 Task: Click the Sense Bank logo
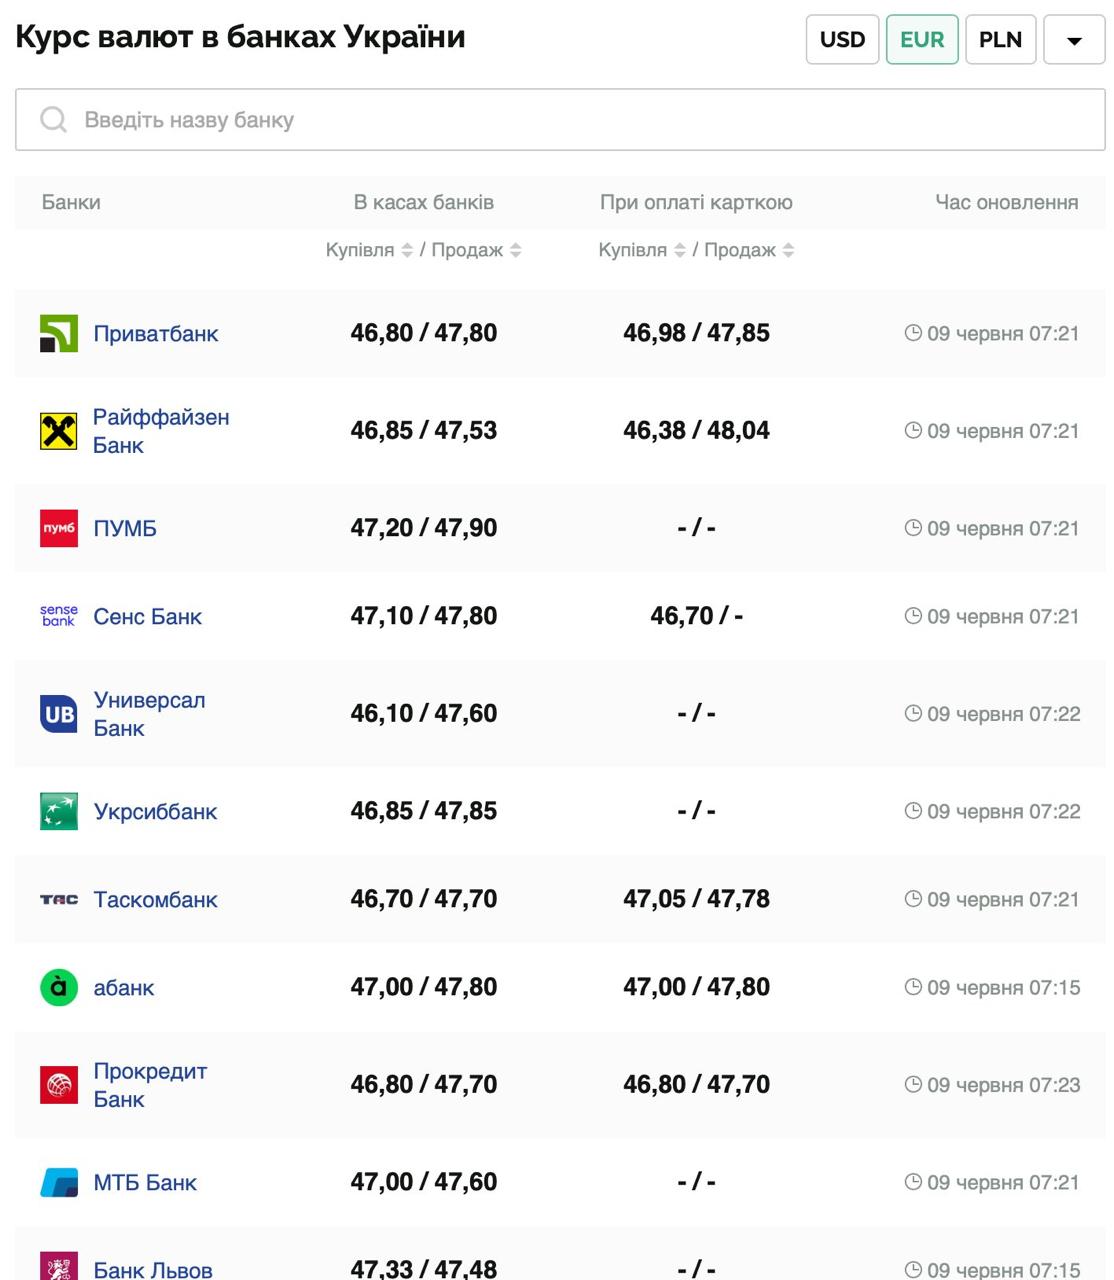(x=59, y=616)
